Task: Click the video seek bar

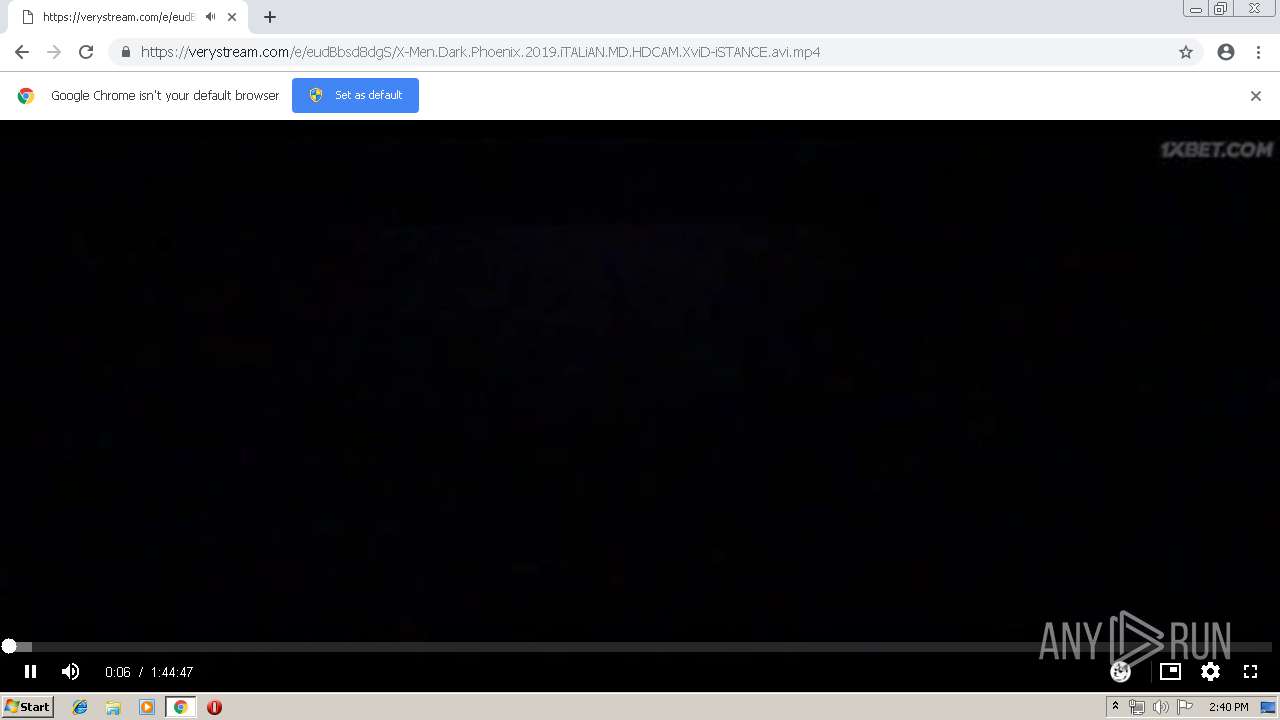Action: point(640,647)
